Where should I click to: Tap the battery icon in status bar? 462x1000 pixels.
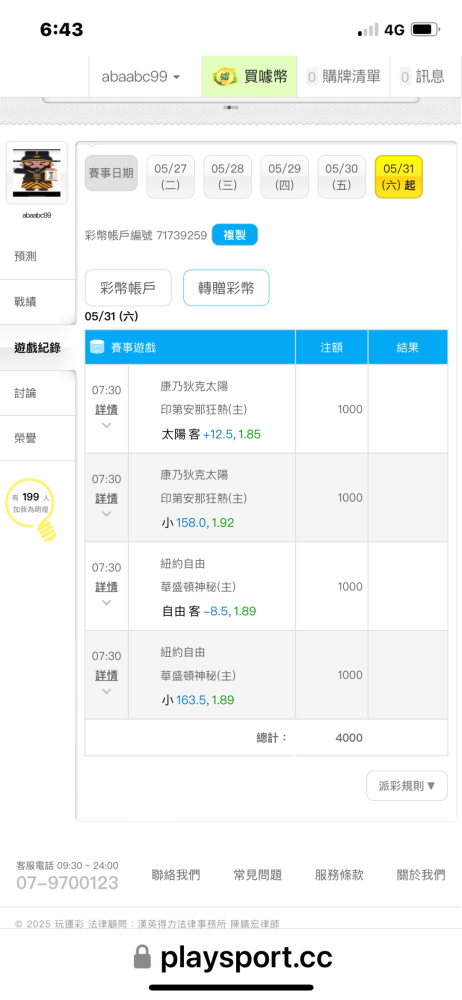coord(424,29)
